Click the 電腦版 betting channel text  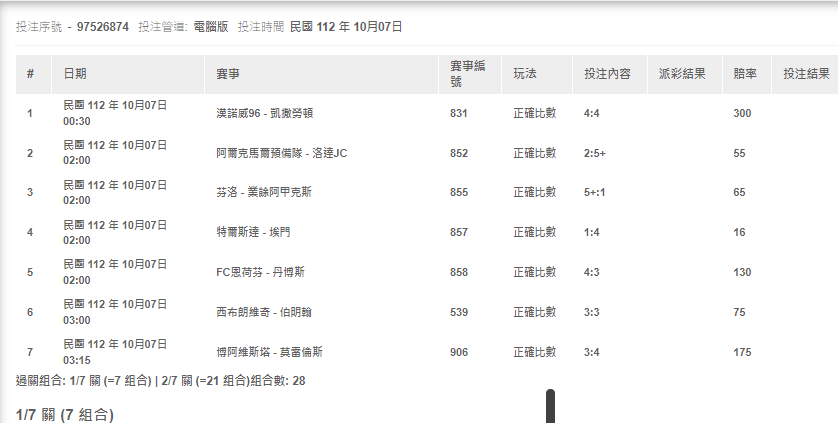[211, 27]
